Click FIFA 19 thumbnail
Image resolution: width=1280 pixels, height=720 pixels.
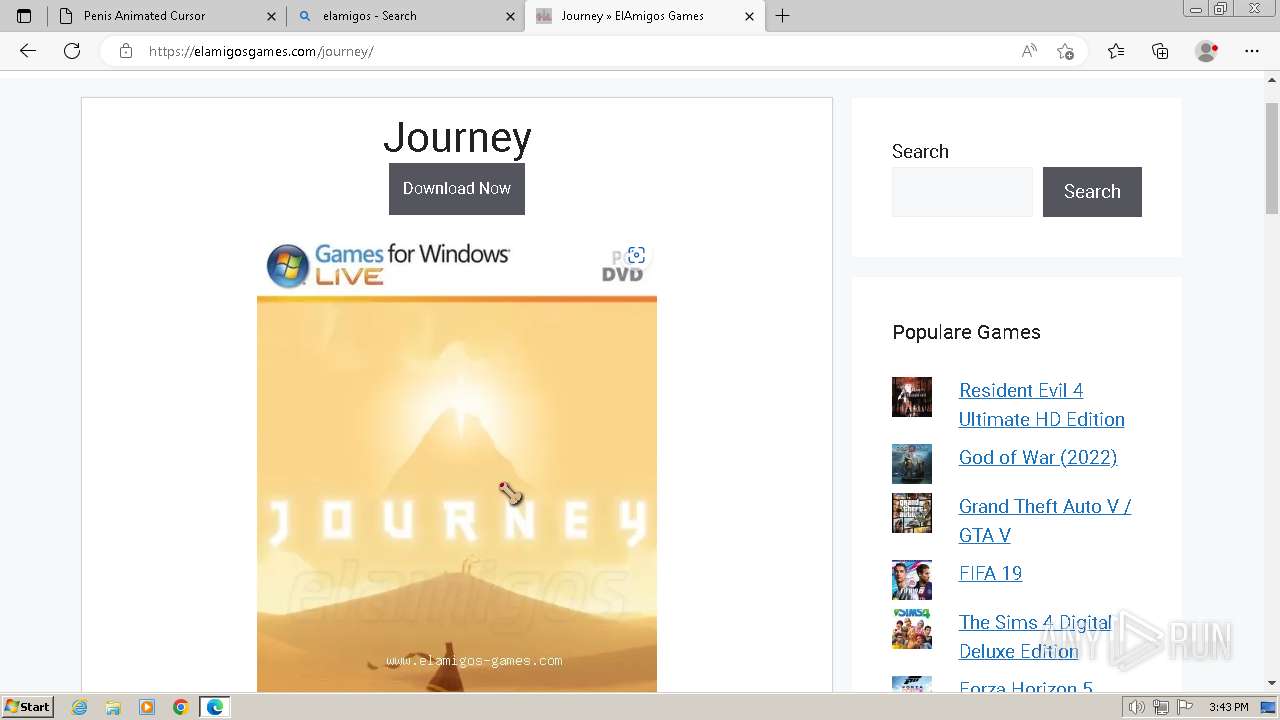[x=912, y=580]
